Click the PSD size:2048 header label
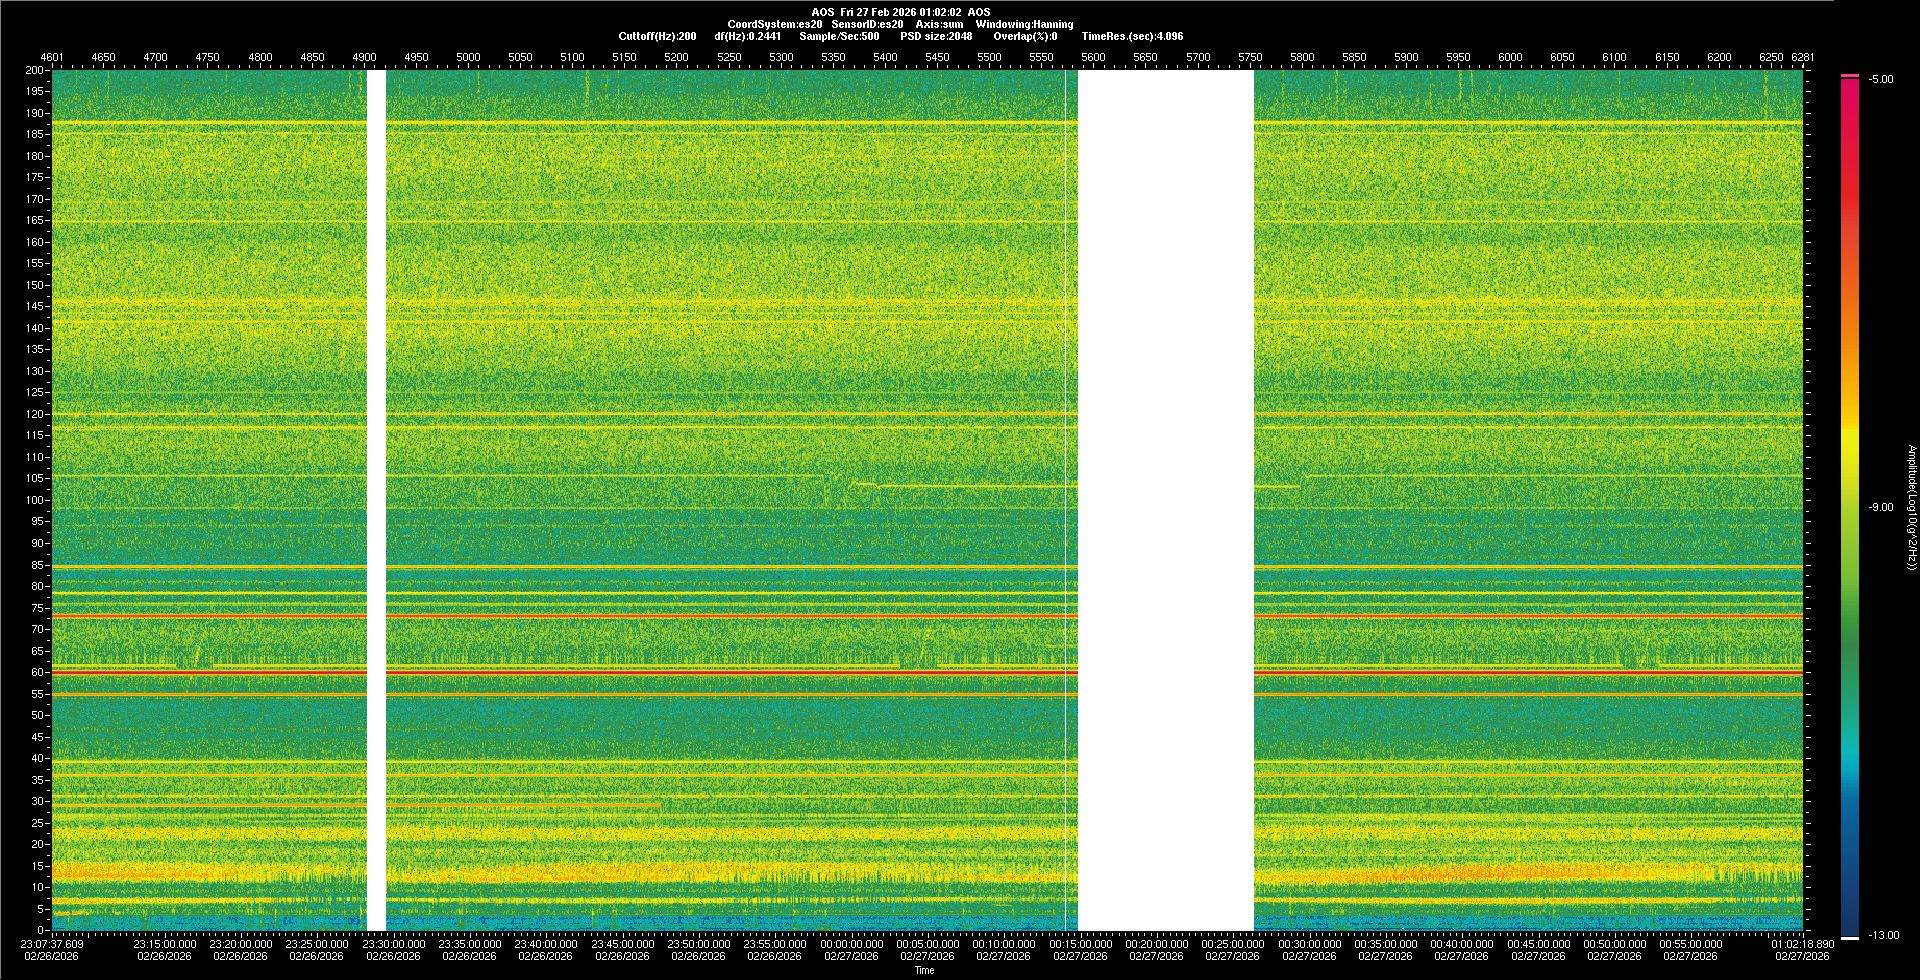The height and width of the screenshot is (980, 1920). 935,36
